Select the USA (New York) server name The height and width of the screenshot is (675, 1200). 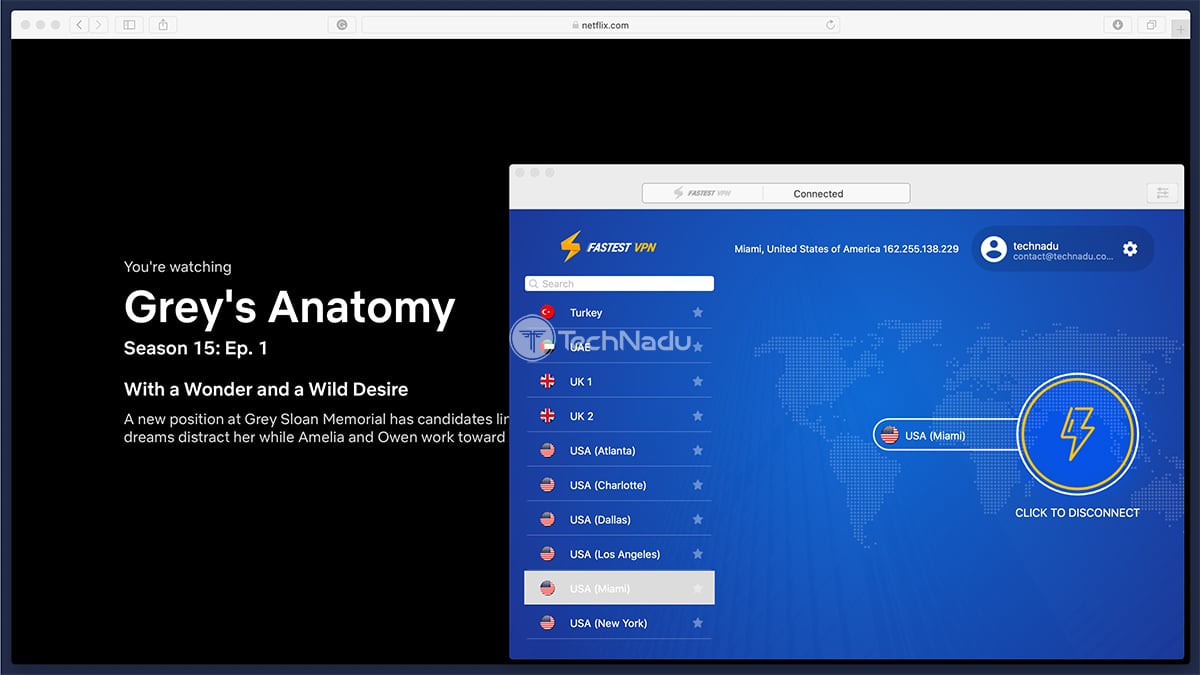click(x=609, y=623)
